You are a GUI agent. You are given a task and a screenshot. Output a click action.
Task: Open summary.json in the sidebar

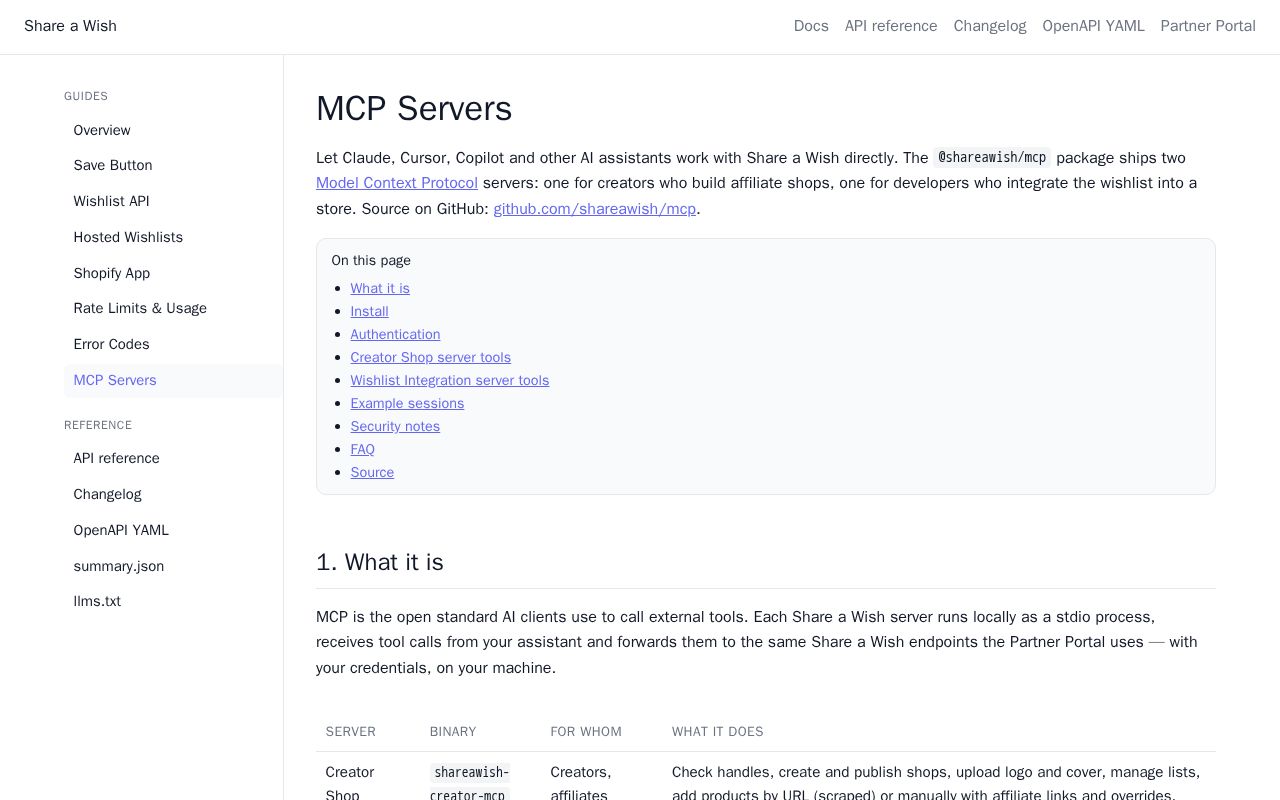point(173,566)
